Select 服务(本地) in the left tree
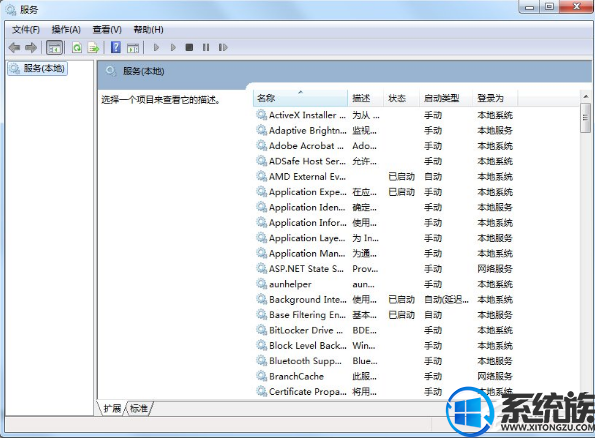The width and height of the screenshot is (595, 440). point(37,69)
